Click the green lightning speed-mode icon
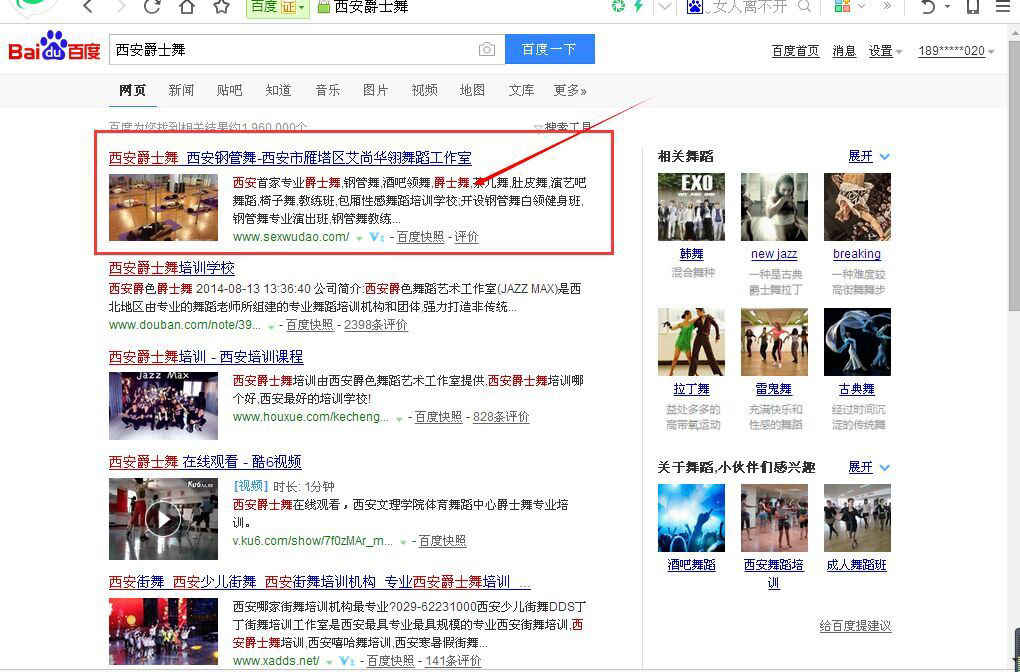The height and width of the screenshot is (672, 1020). 638,7
